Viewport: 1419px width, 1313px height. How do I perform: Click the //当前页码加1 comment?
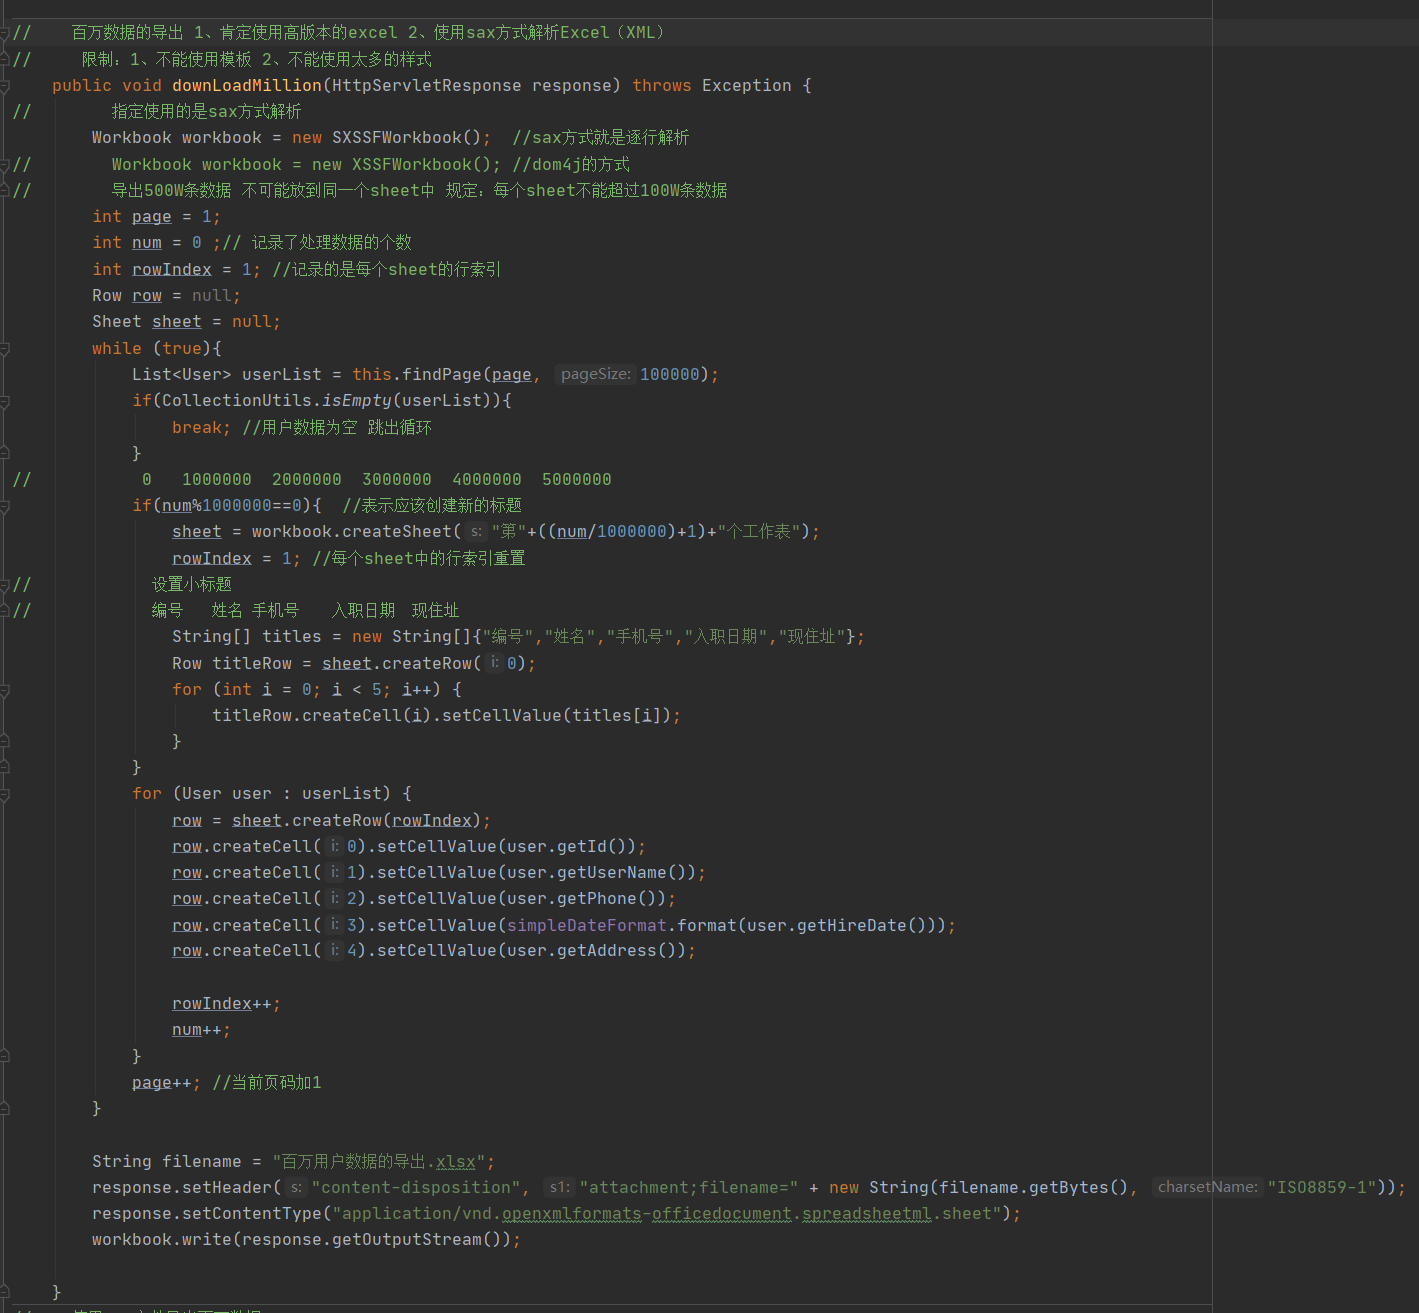[x=267, y=1083]
